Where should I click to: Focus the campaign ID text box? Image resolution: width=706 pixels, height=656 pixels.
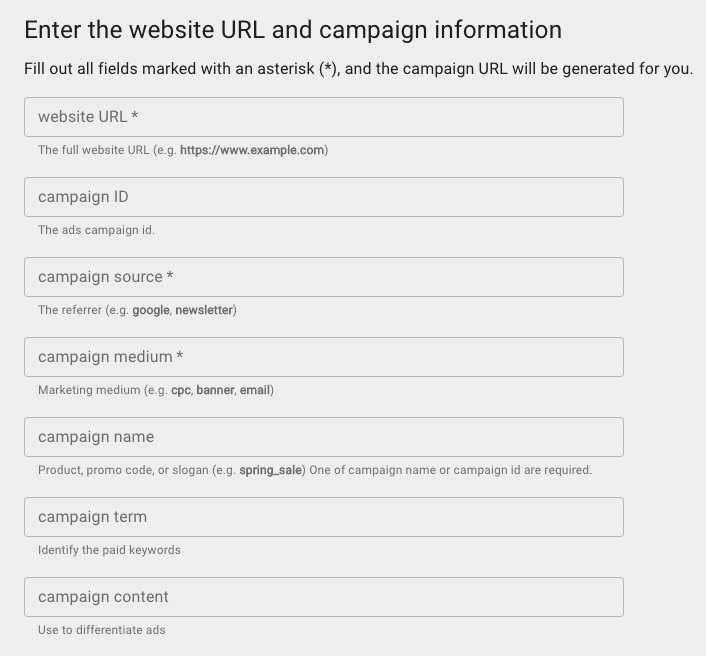click(x=323, y=197)
